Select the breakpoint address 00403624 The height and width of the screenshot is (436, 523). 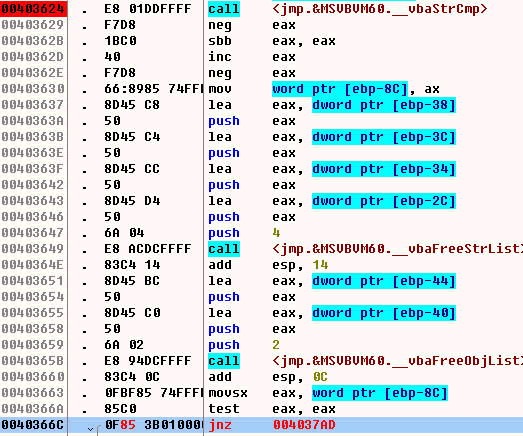(33, 9)
